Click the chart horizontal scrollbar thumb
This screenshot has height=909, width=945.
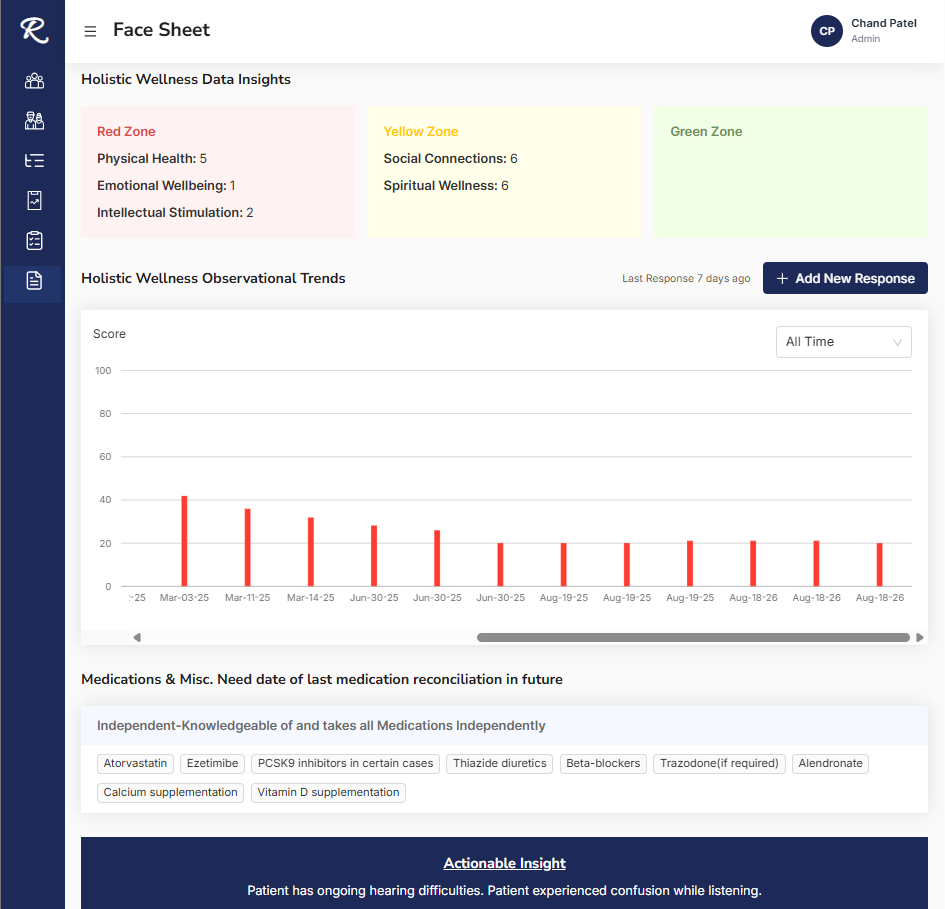[693, 637]
